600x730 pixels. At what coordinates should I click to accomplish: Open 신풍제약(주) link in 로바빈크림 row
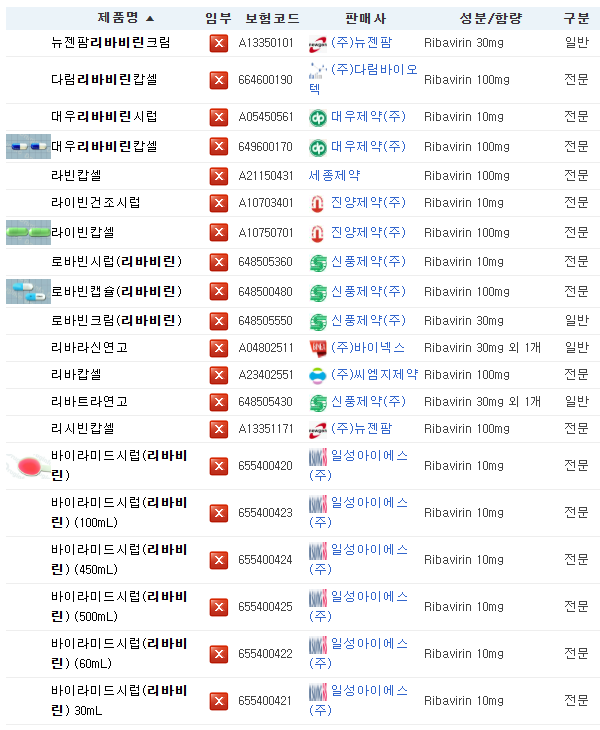[368, 320]
